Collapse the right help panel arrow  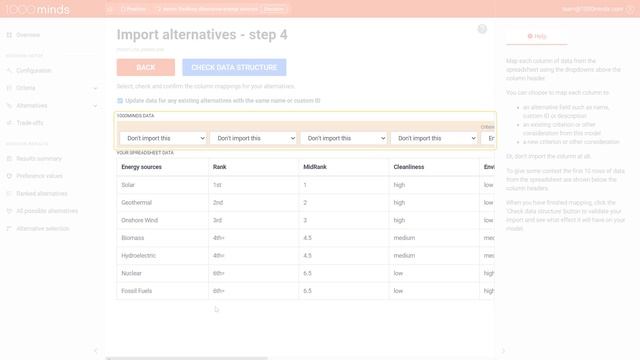pos(503,351)
